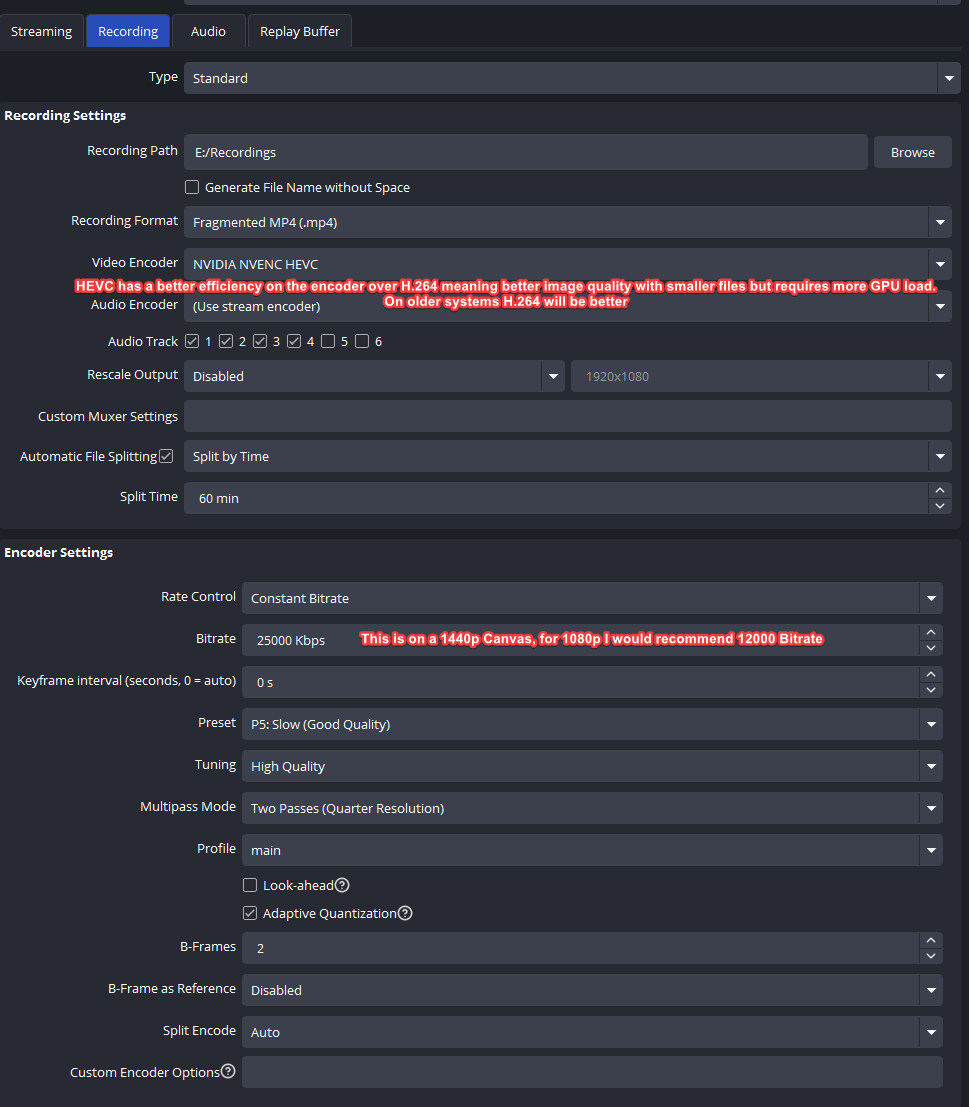Click the Split Time 60 min field
This screenshot has height=1107, width=969.
point(555,498)
